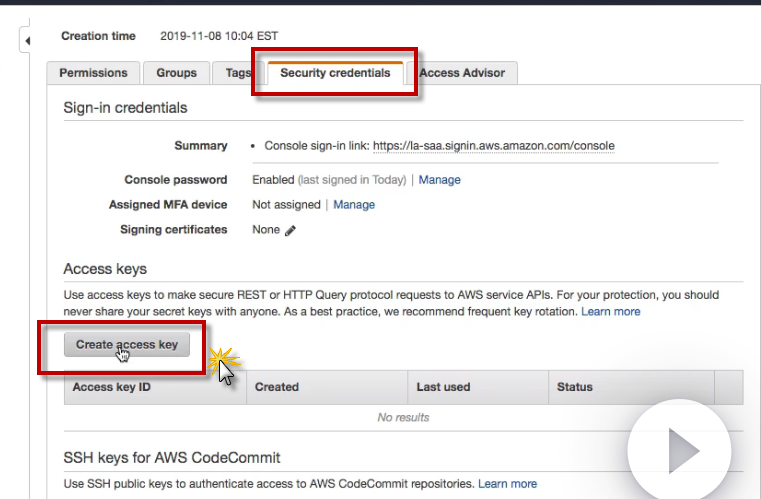
Task: Edit signing certificates with the pencil icon
Action: click(291, 230)
